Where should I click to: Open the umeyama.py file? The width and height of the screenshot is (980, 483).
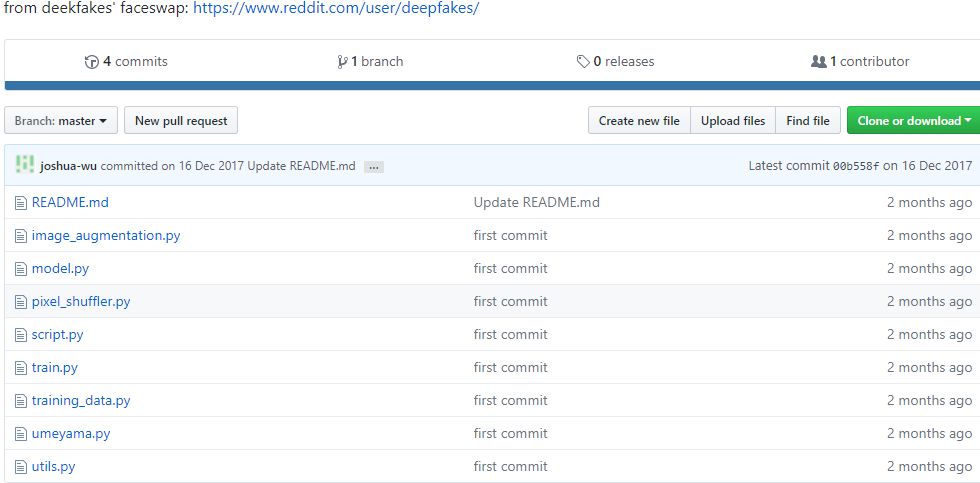tap(71, 434)
